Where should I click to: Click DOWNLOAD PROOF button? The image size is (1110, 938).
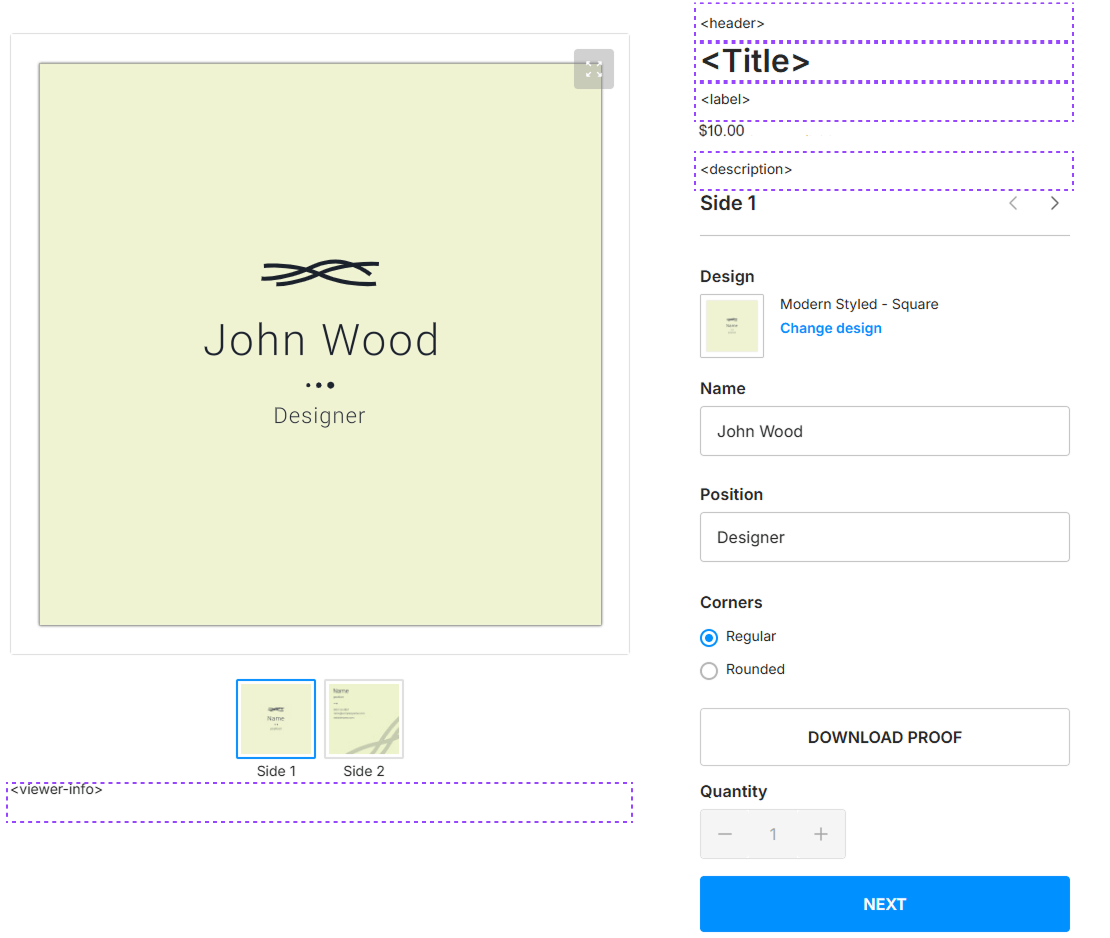pos(884,737)
